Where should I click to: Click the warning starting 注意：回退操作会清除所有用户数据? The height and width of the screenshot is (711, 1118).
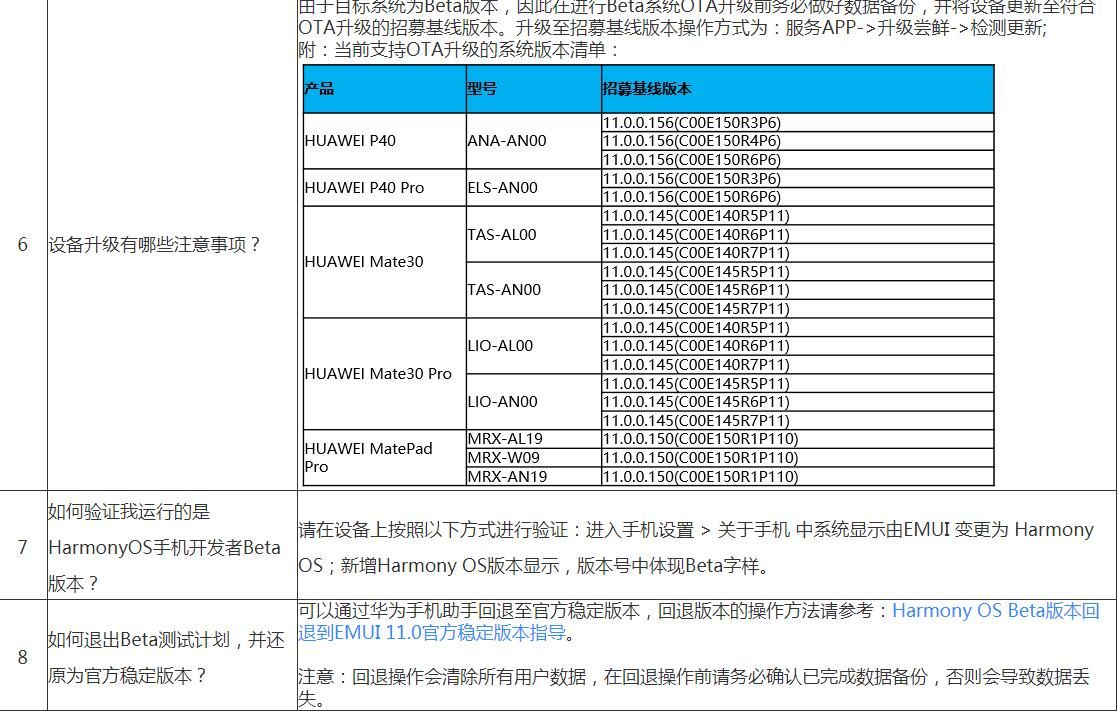click(693, 687)
